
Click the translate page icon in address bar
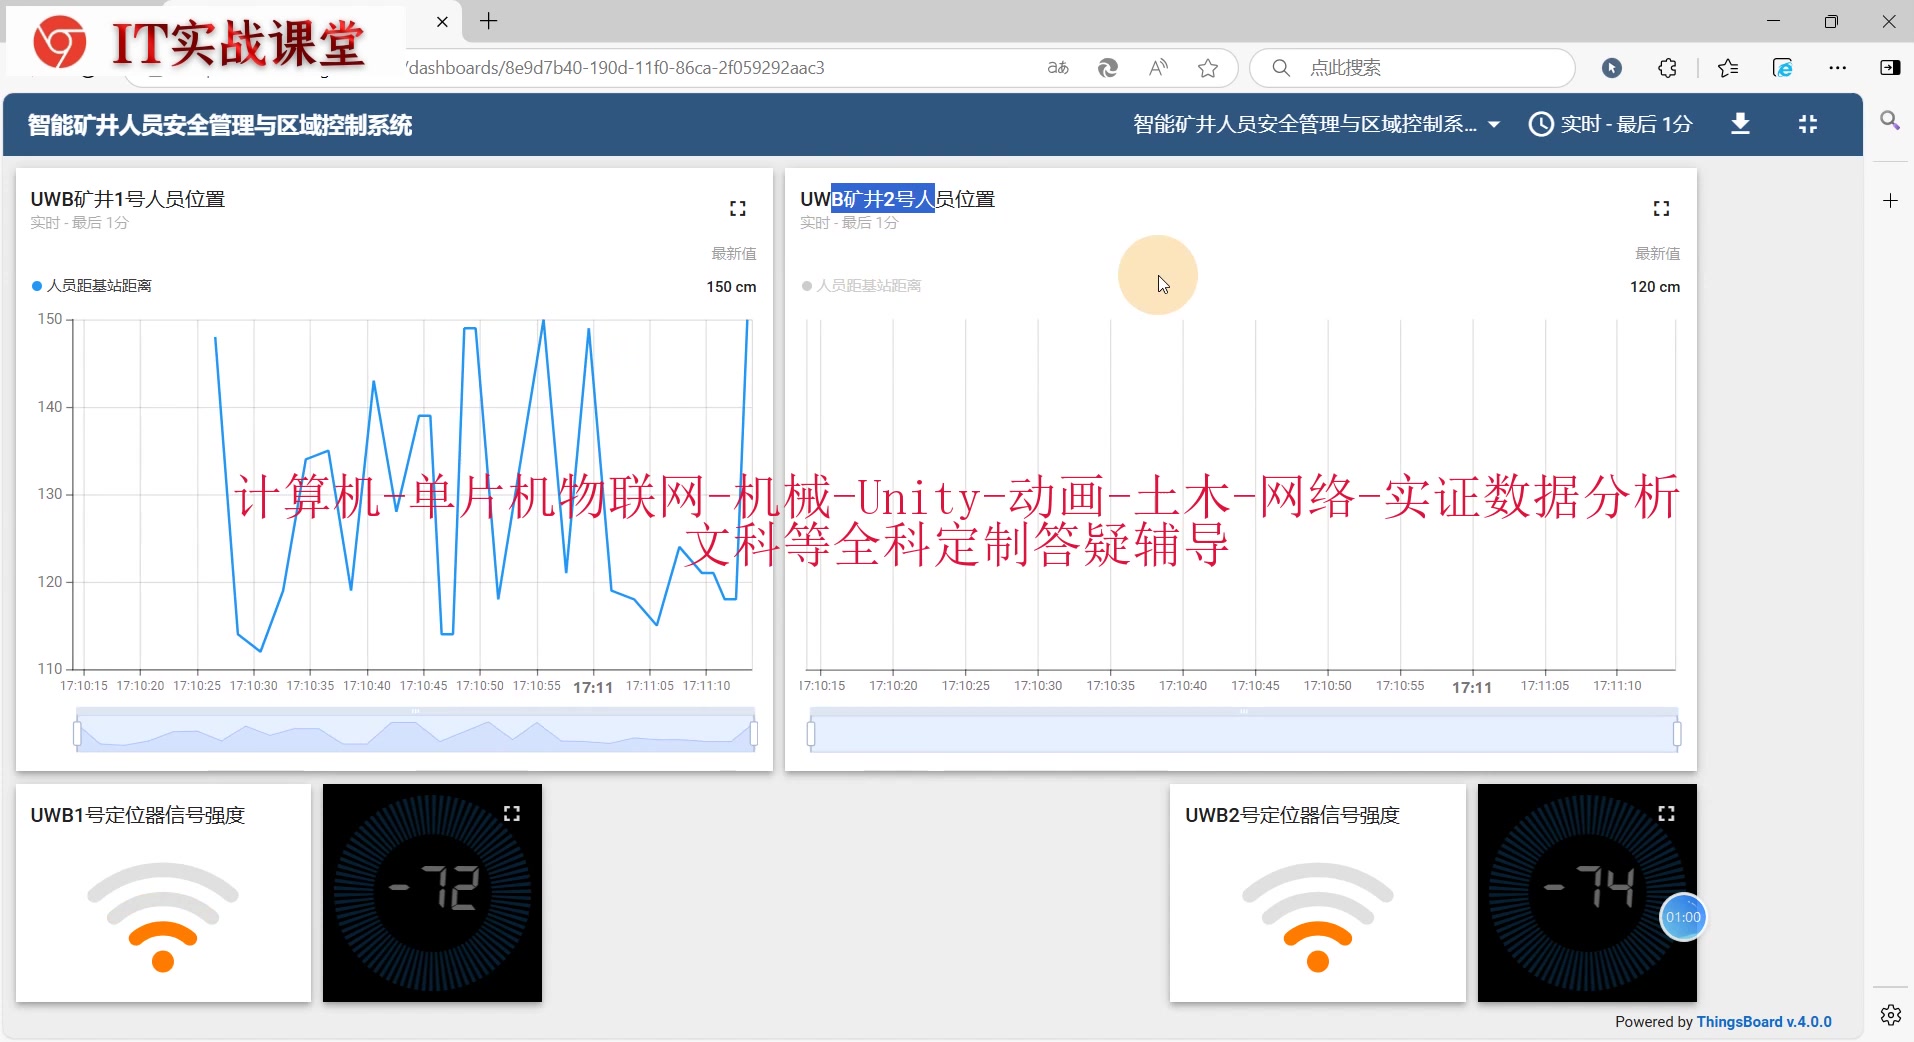point(1058,68)
